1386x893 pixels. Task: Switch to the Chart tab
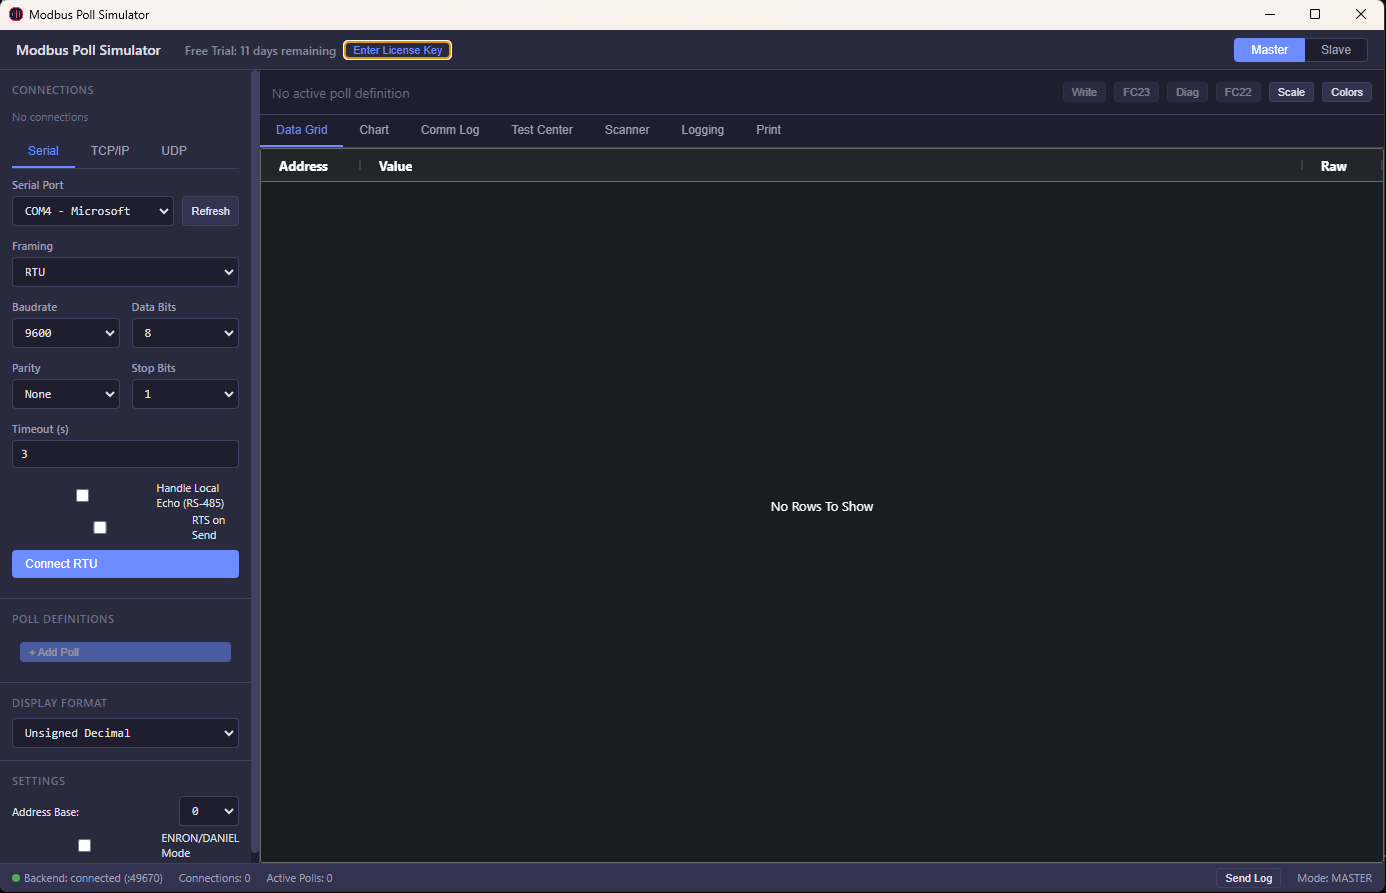pos(373,129)
